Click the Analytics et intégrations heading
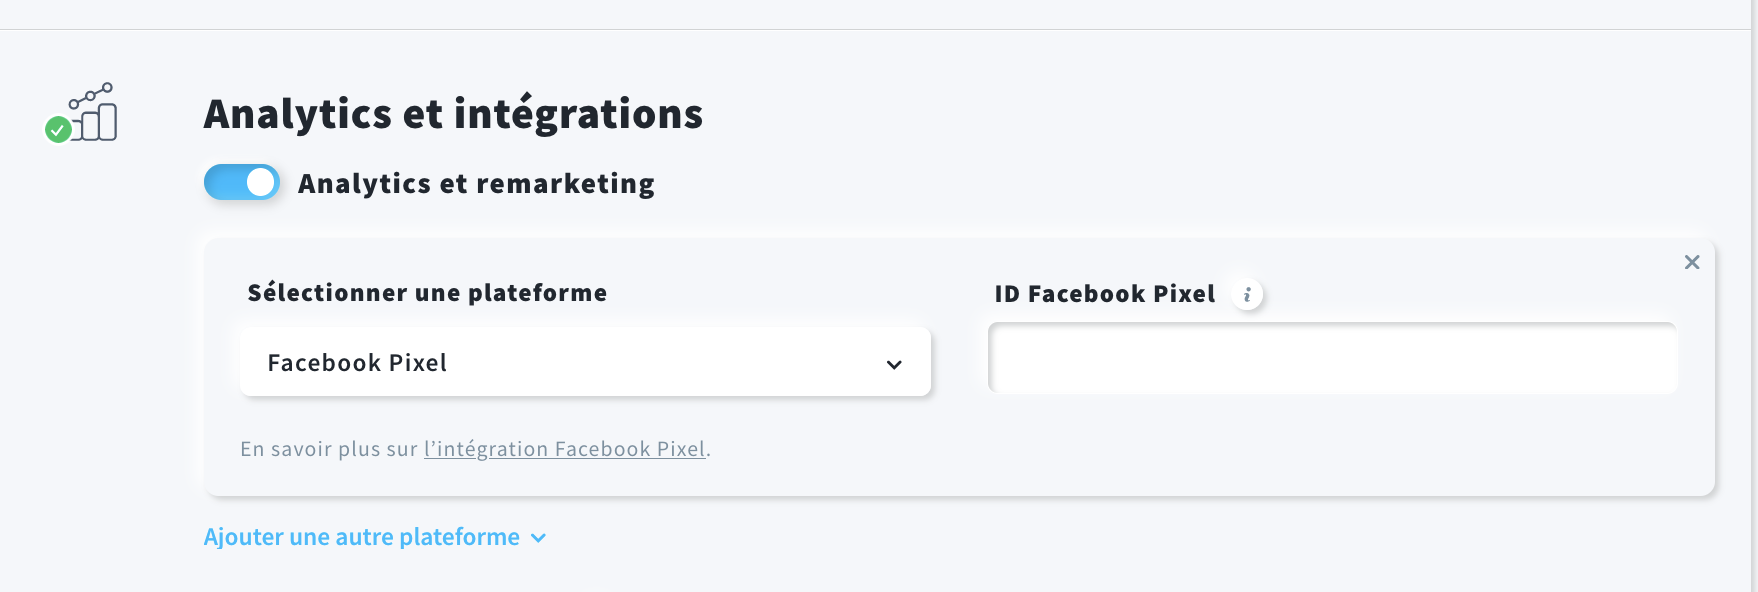The height and width of the screenshot is (592, 1758). click(x=453, y=114)
